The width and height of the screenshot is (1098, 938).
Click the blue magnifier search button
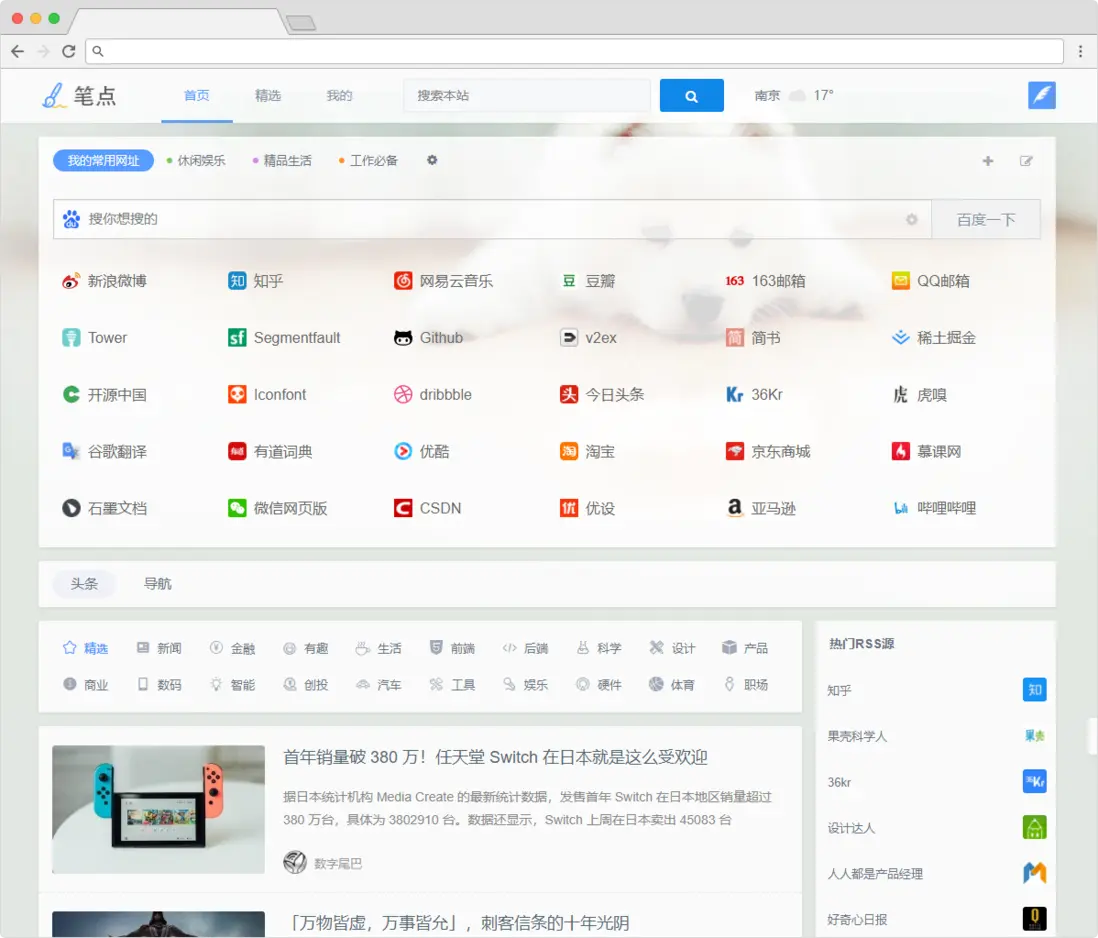pos(692,95)
